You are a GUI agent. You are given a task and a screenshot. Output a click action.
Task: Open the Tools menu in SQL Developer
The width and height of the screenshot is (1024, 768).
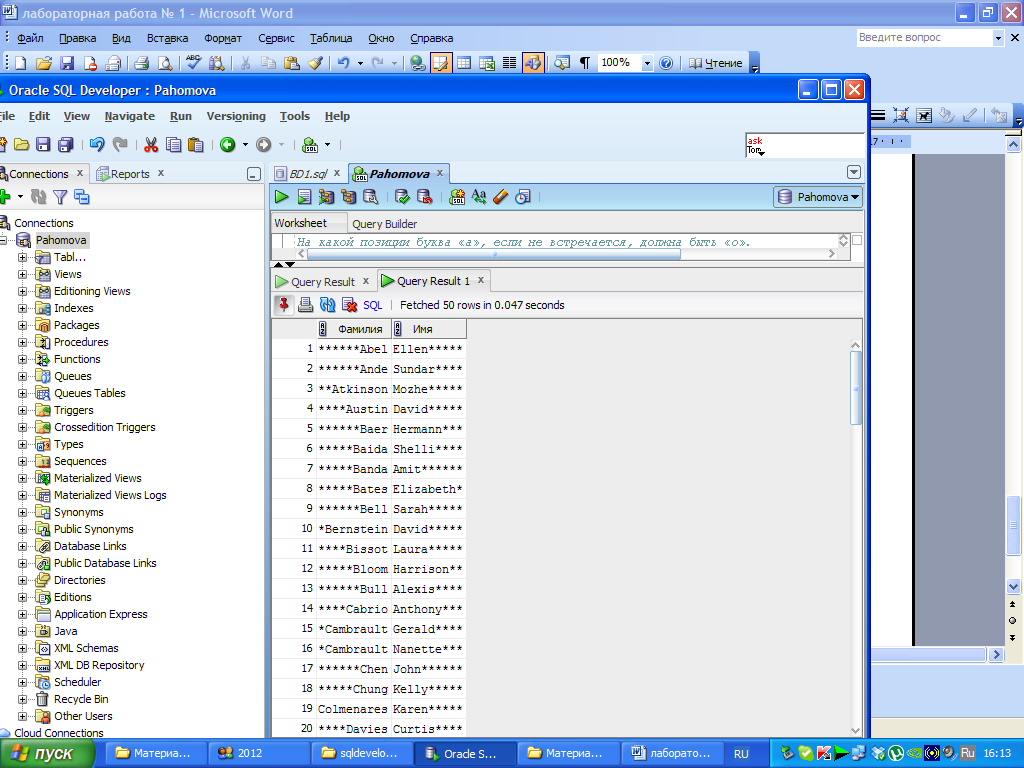(295, 116)
